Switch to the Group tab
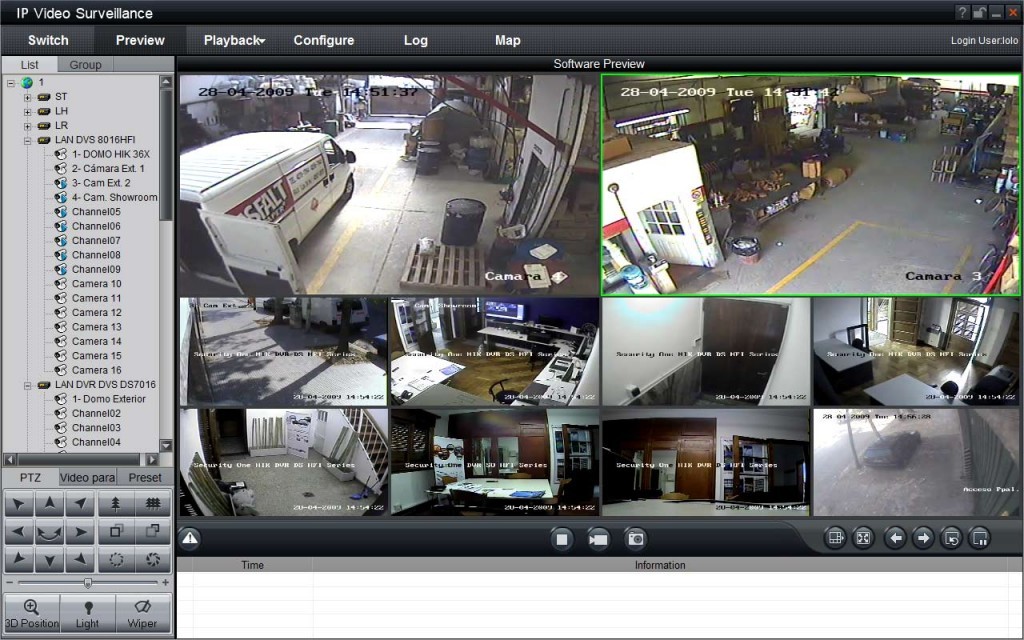Screen dimensions: 1024x640 click(x=85, y=65)
